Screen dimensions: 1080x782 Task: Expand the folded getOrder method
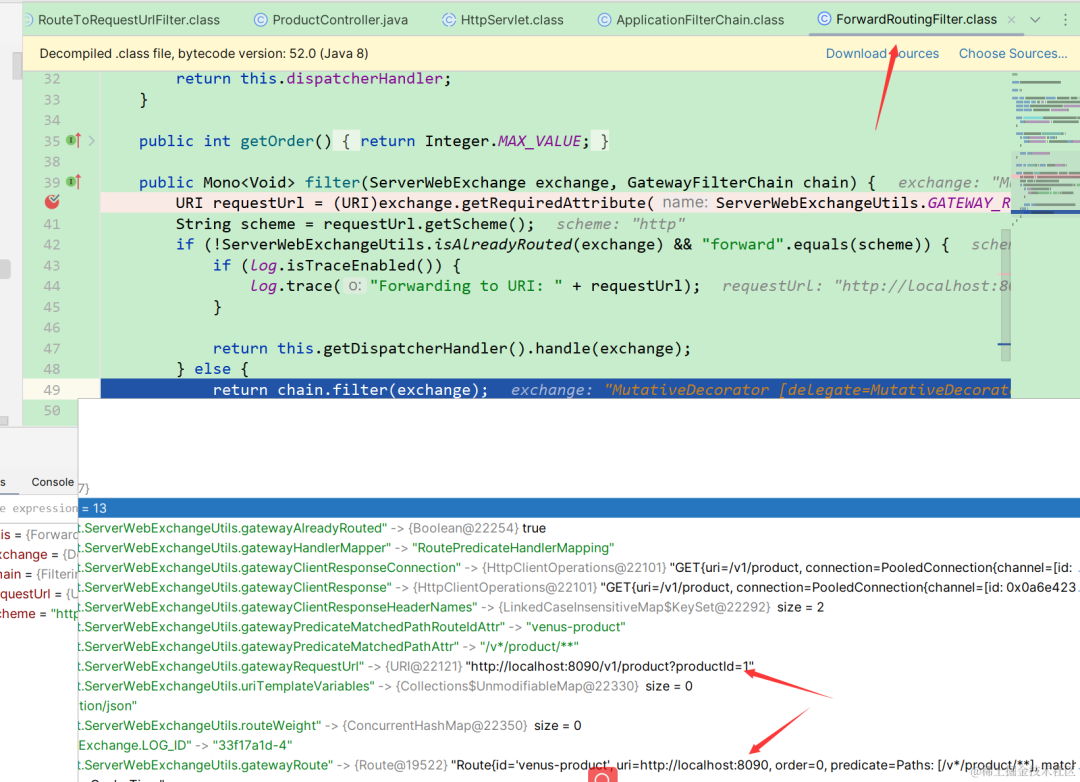point(92,141)
